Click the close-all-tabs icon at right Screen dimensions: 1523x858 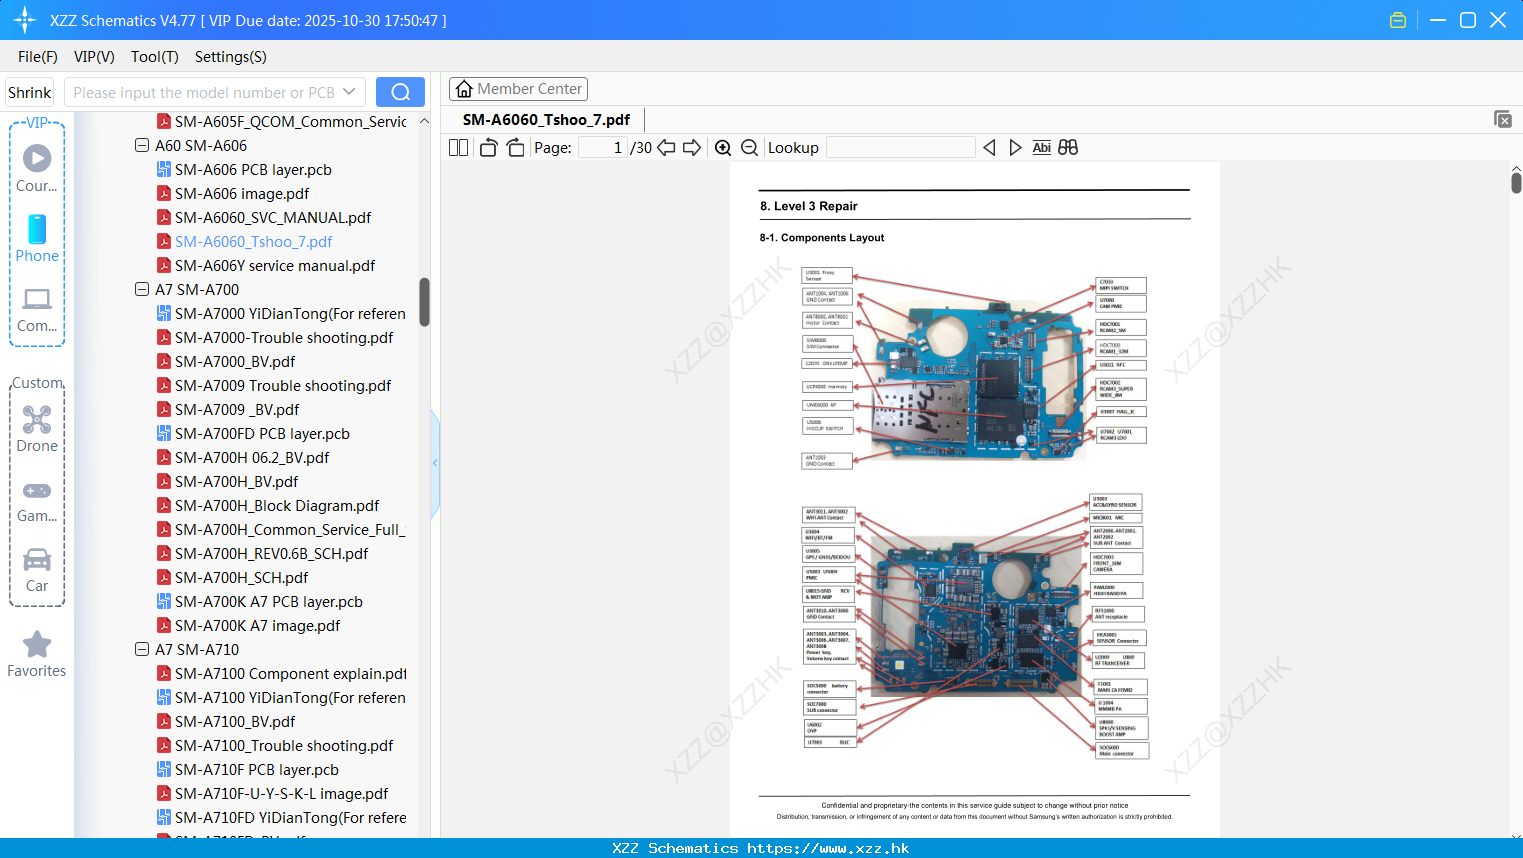(x=1503, y=119)
